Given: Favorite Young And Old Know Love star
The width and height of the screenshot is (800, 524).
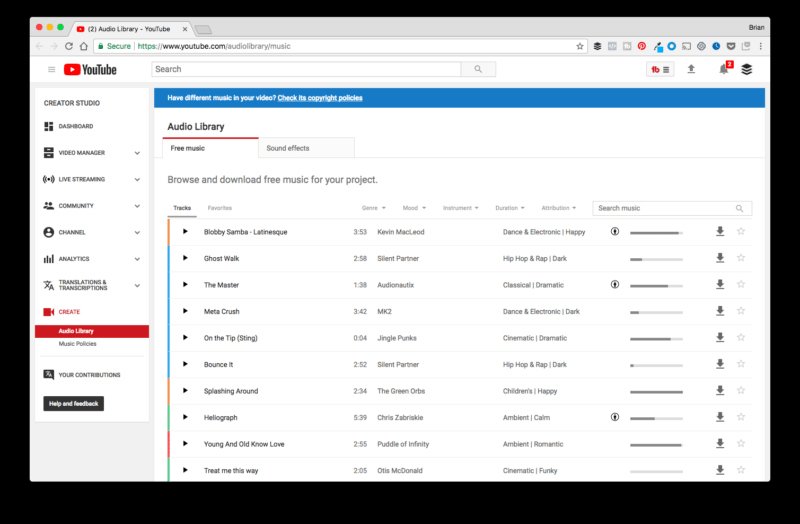Looking at the screenshot, I should pos(741,444).
